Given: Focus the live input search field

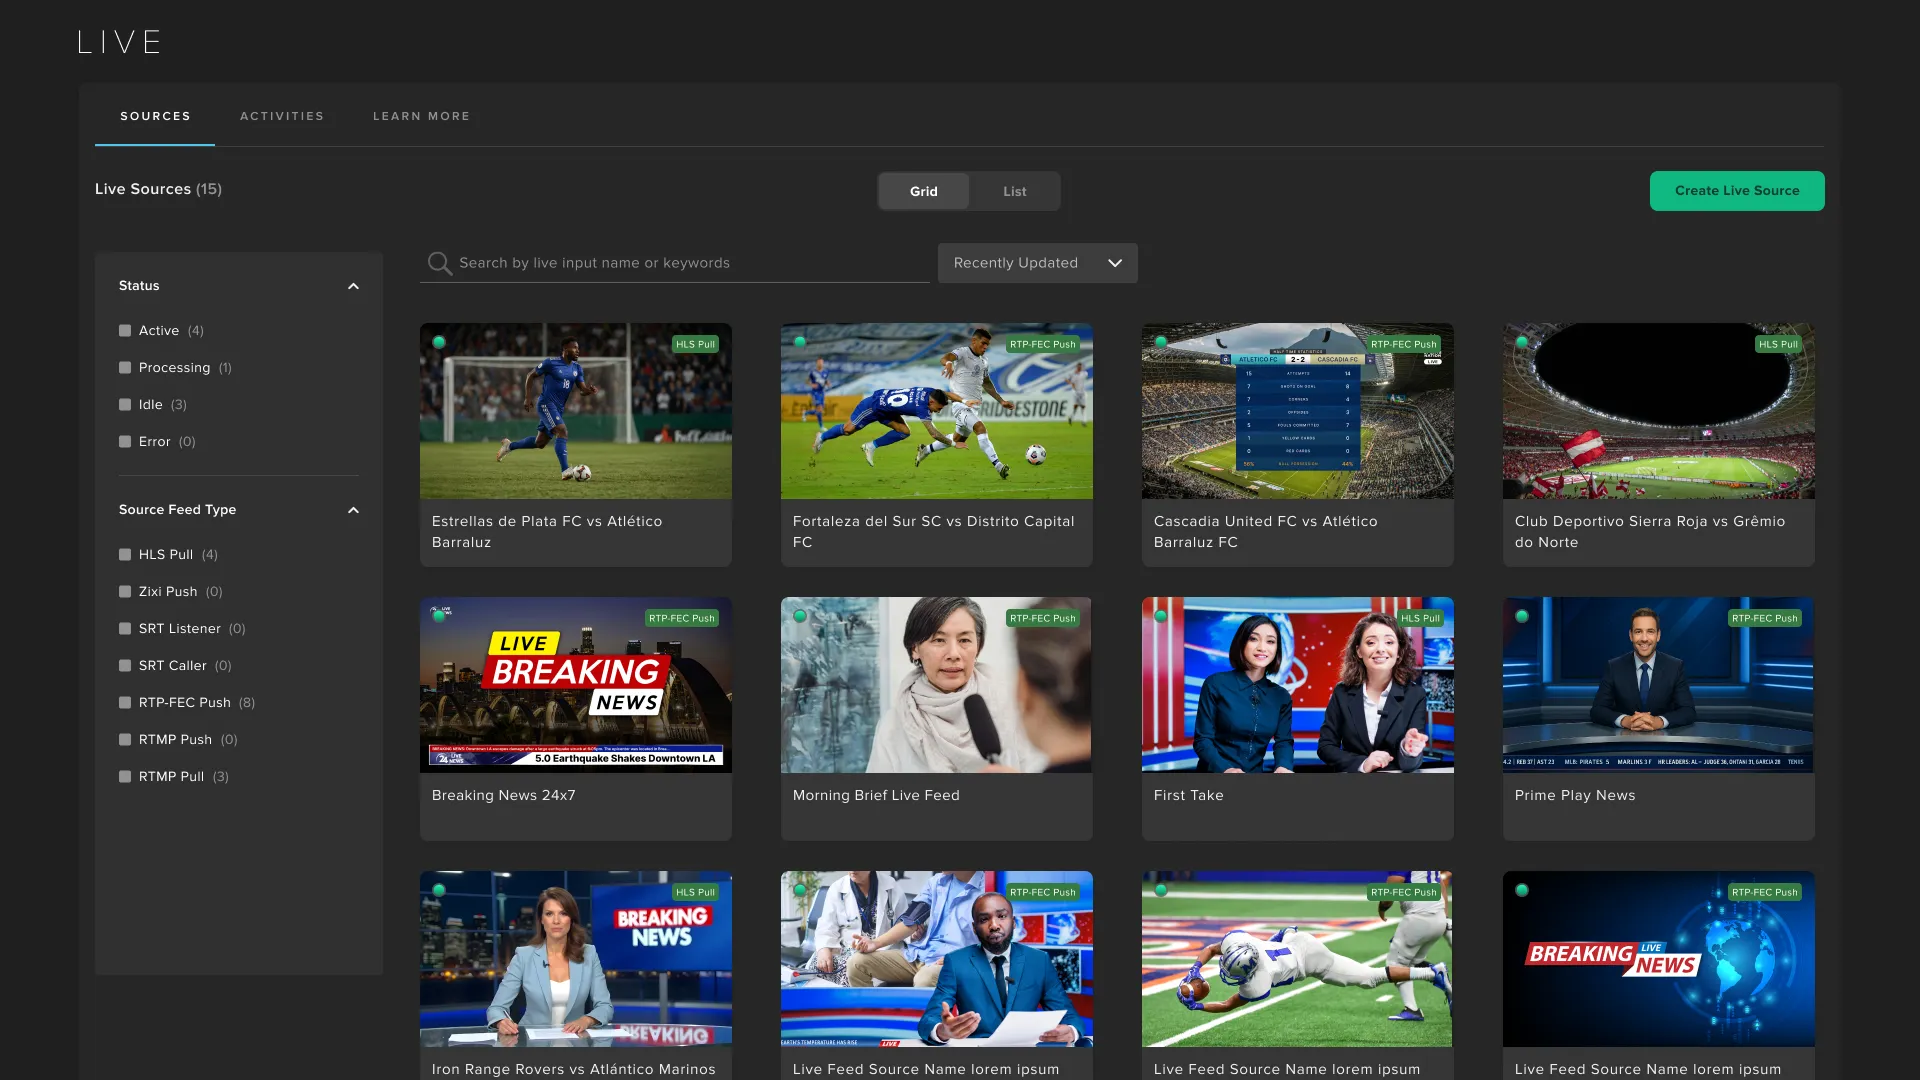Looking at the screenshot, I should click(x=690, y=263).
